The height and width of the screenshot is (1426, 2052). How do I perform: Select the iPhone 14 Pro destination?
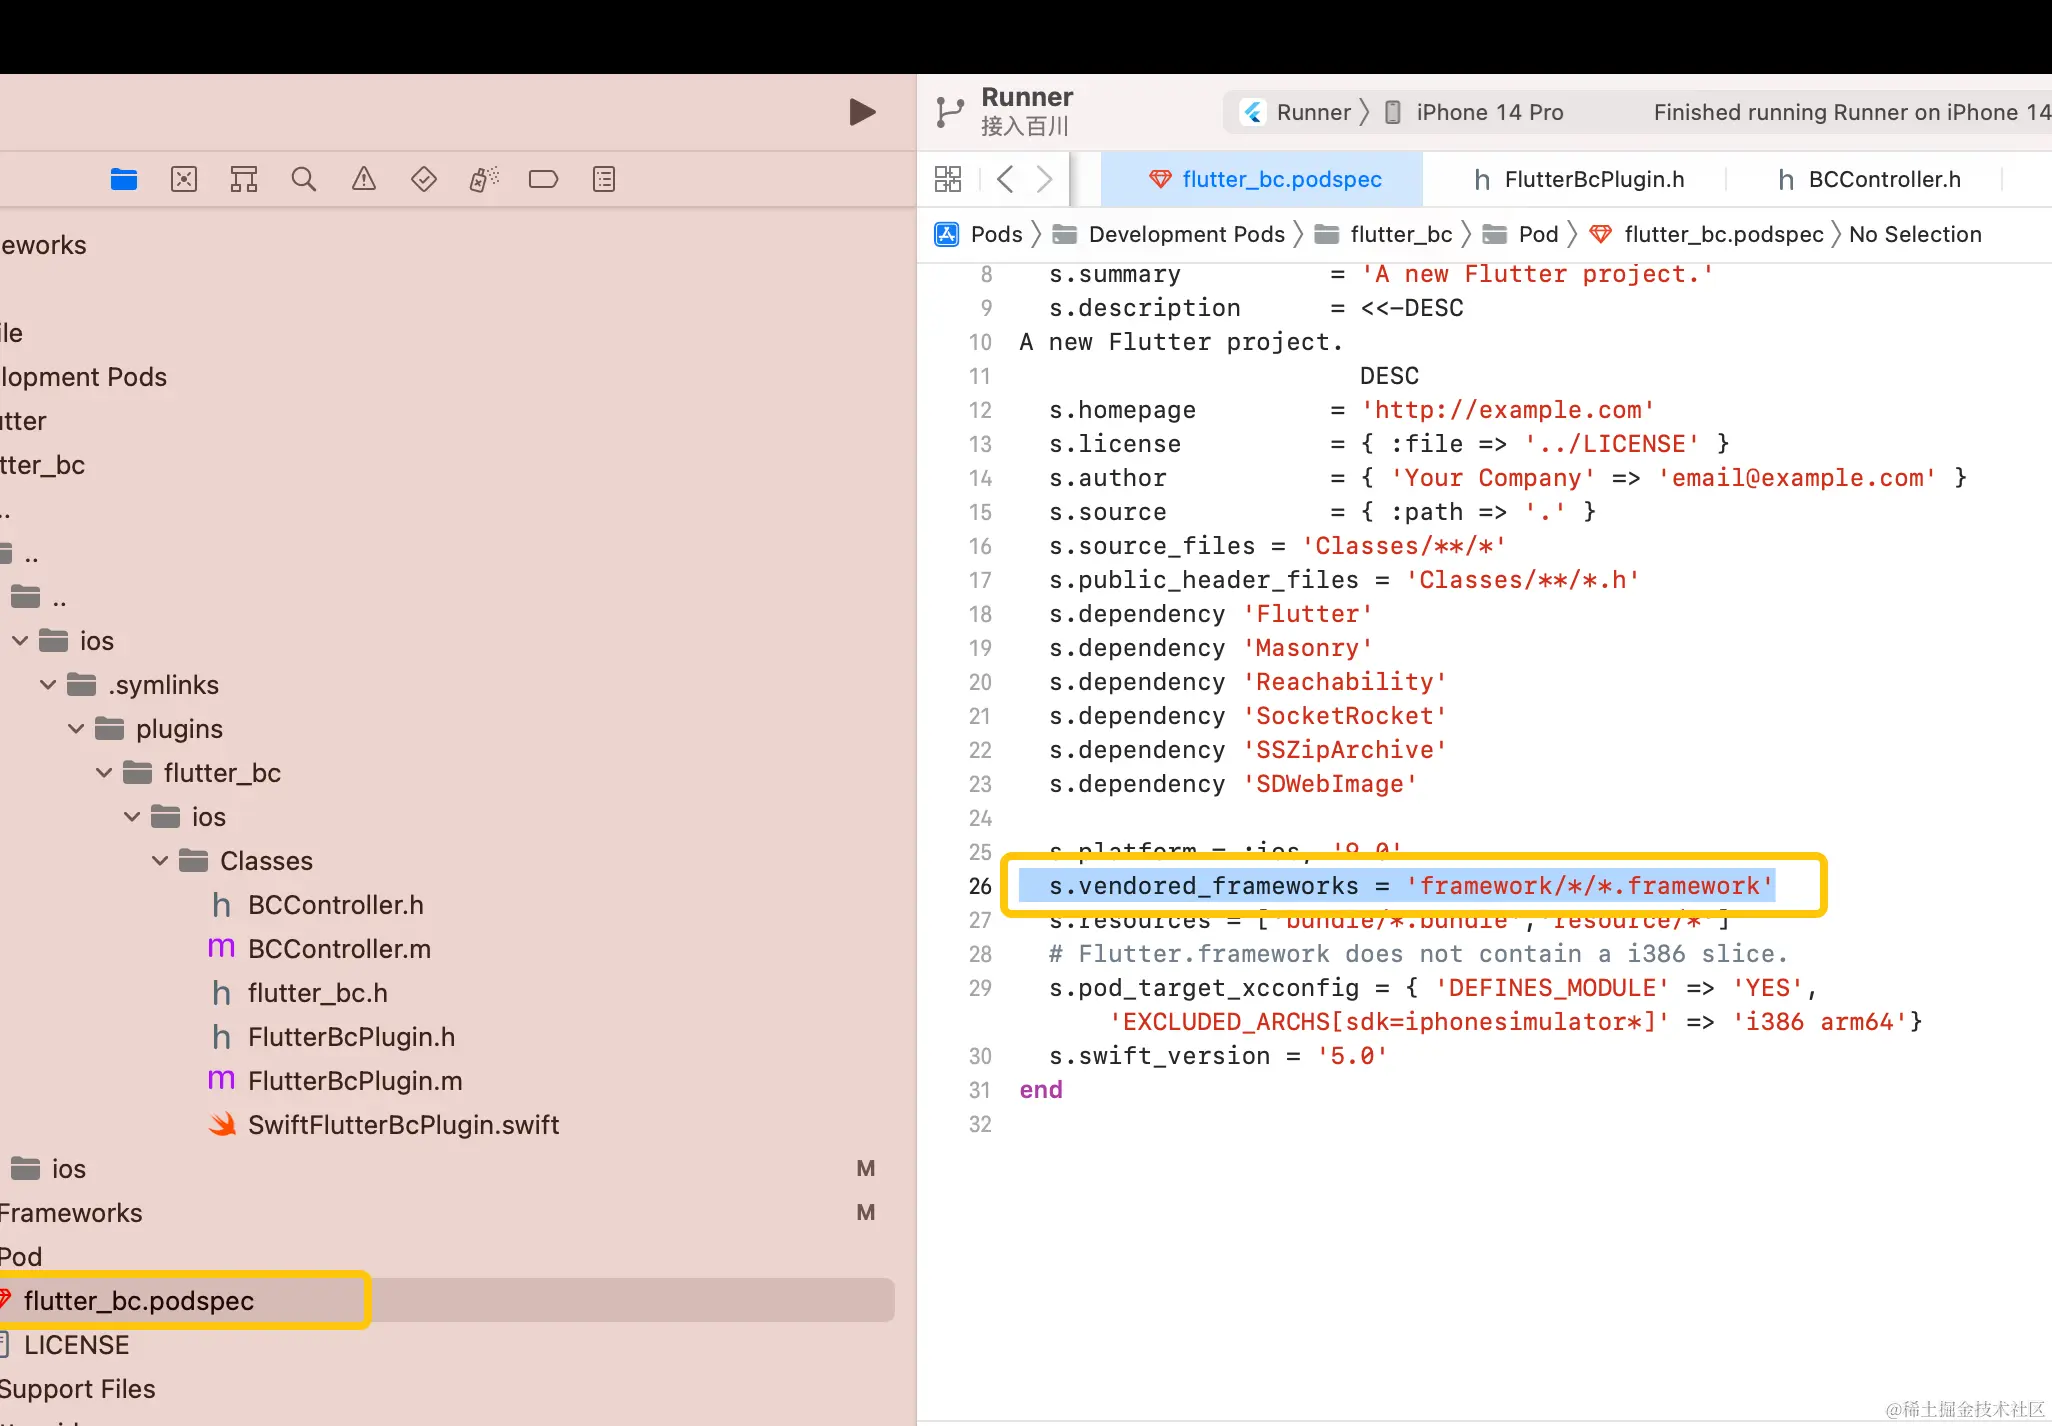1488,112
